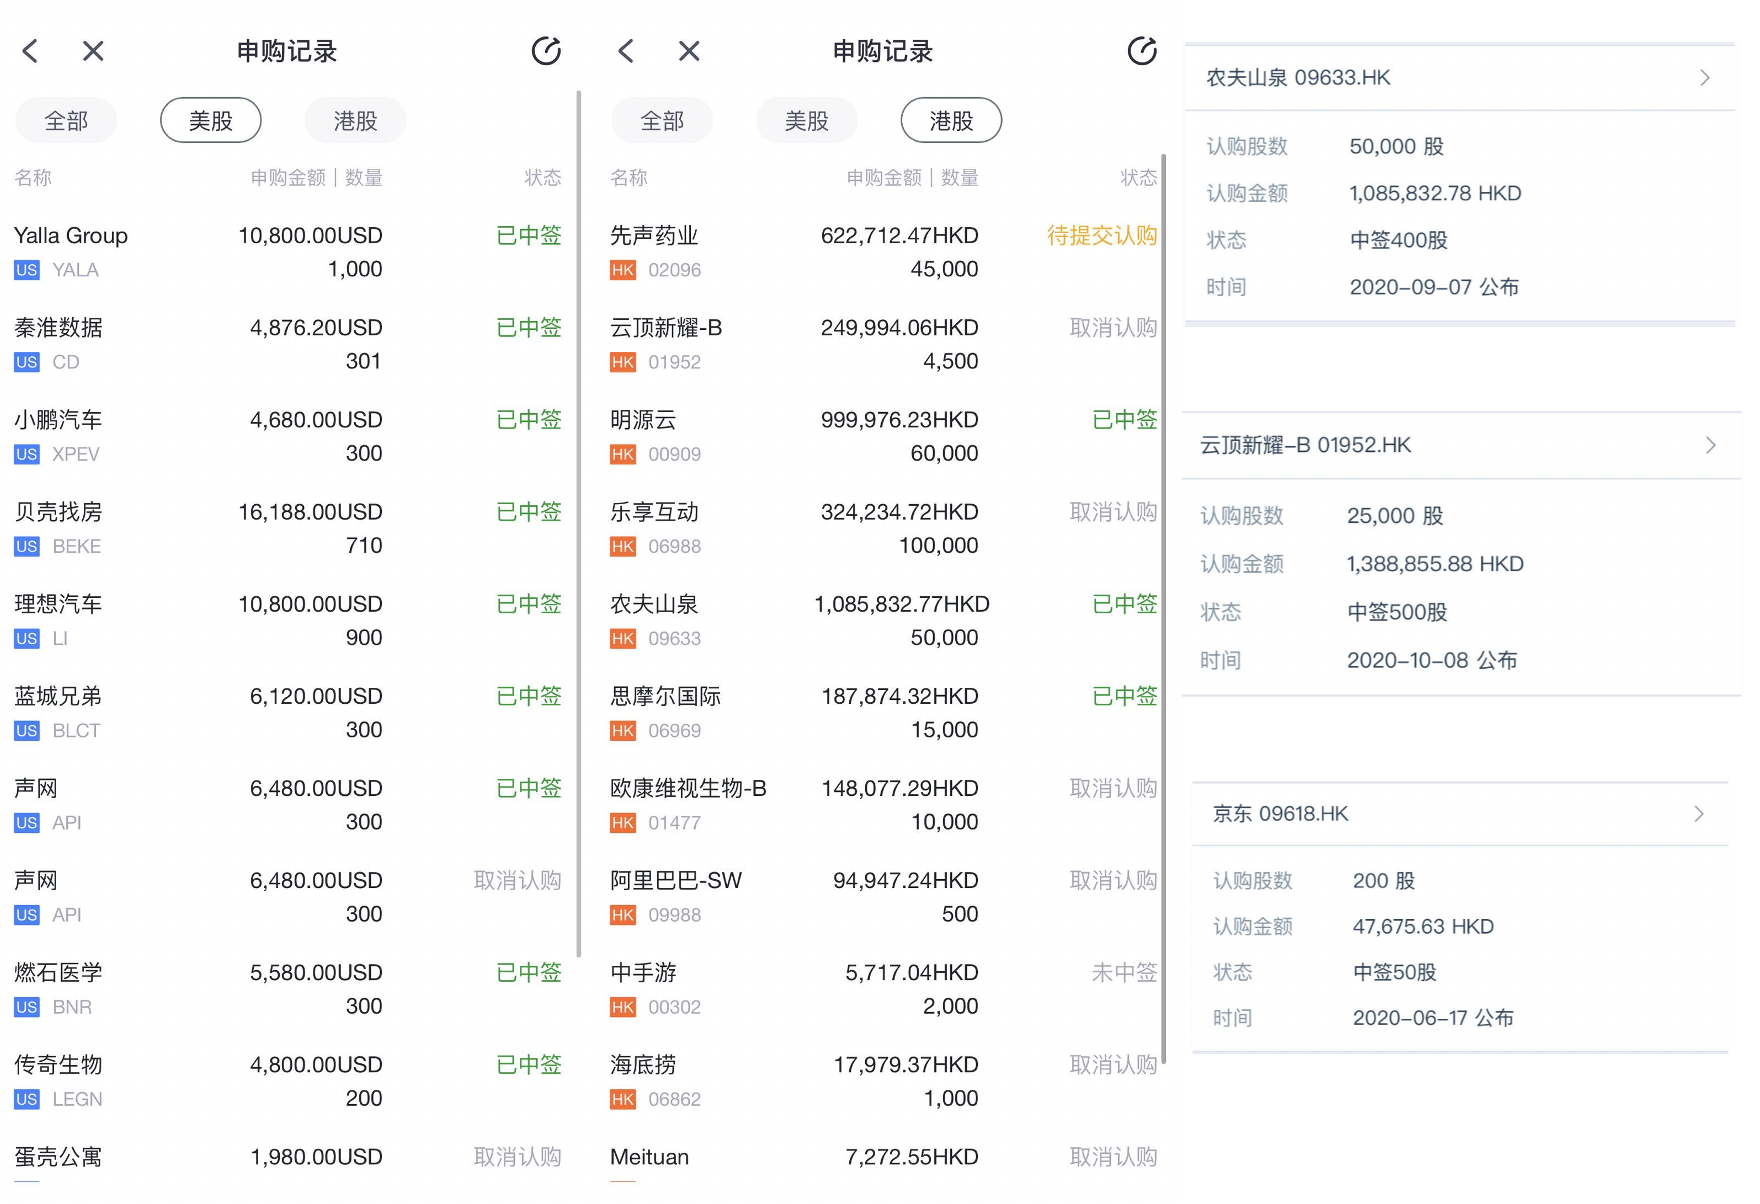
Task: Open the 小鹏汽车 subscription record
Action: pos(288,436)
